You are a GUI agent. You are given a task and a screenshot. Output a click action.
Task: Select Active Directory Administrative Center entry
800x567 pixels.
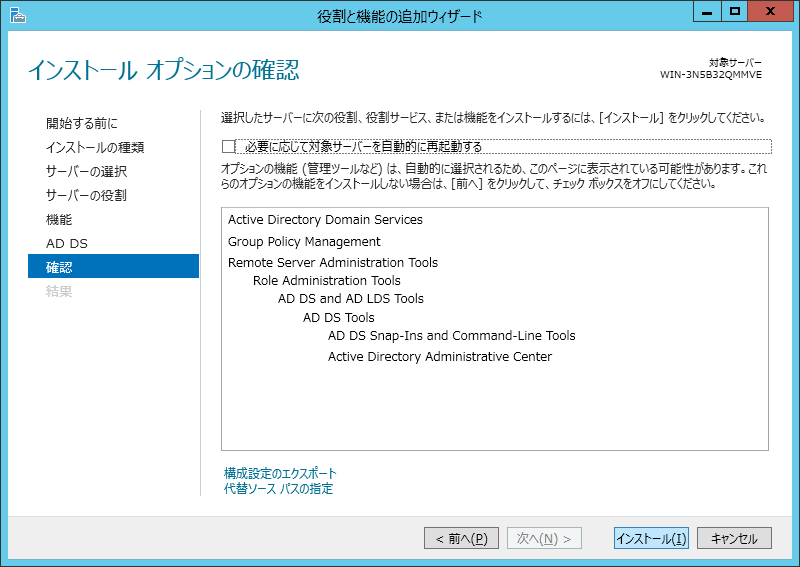pos(440,356)
